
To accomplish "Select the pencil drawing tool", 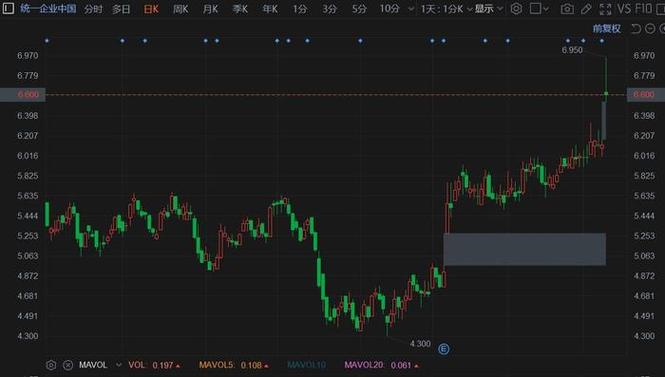I will 586,8.
